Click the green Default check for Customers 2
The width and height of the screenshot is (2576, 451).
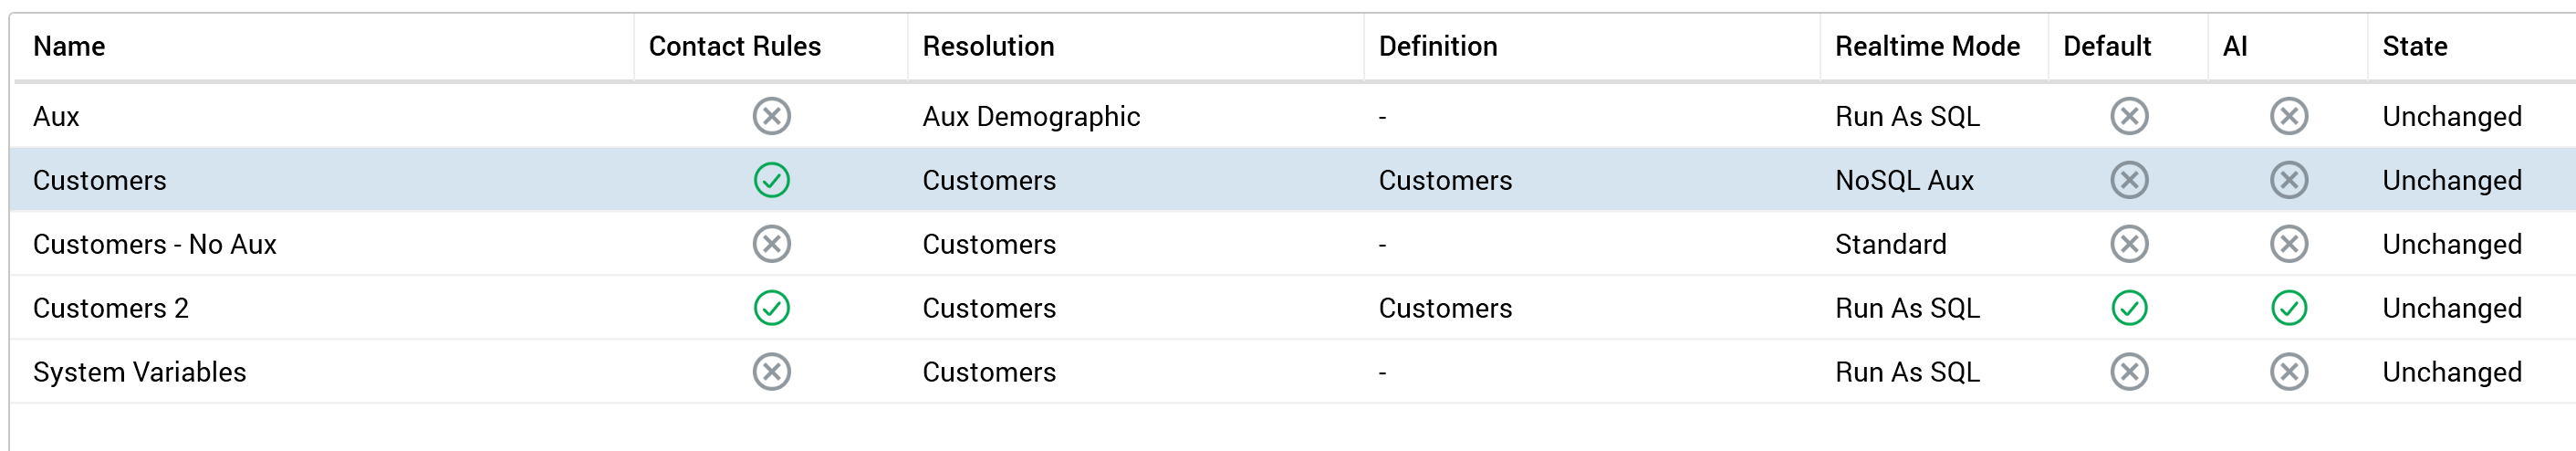(2129, 308)
